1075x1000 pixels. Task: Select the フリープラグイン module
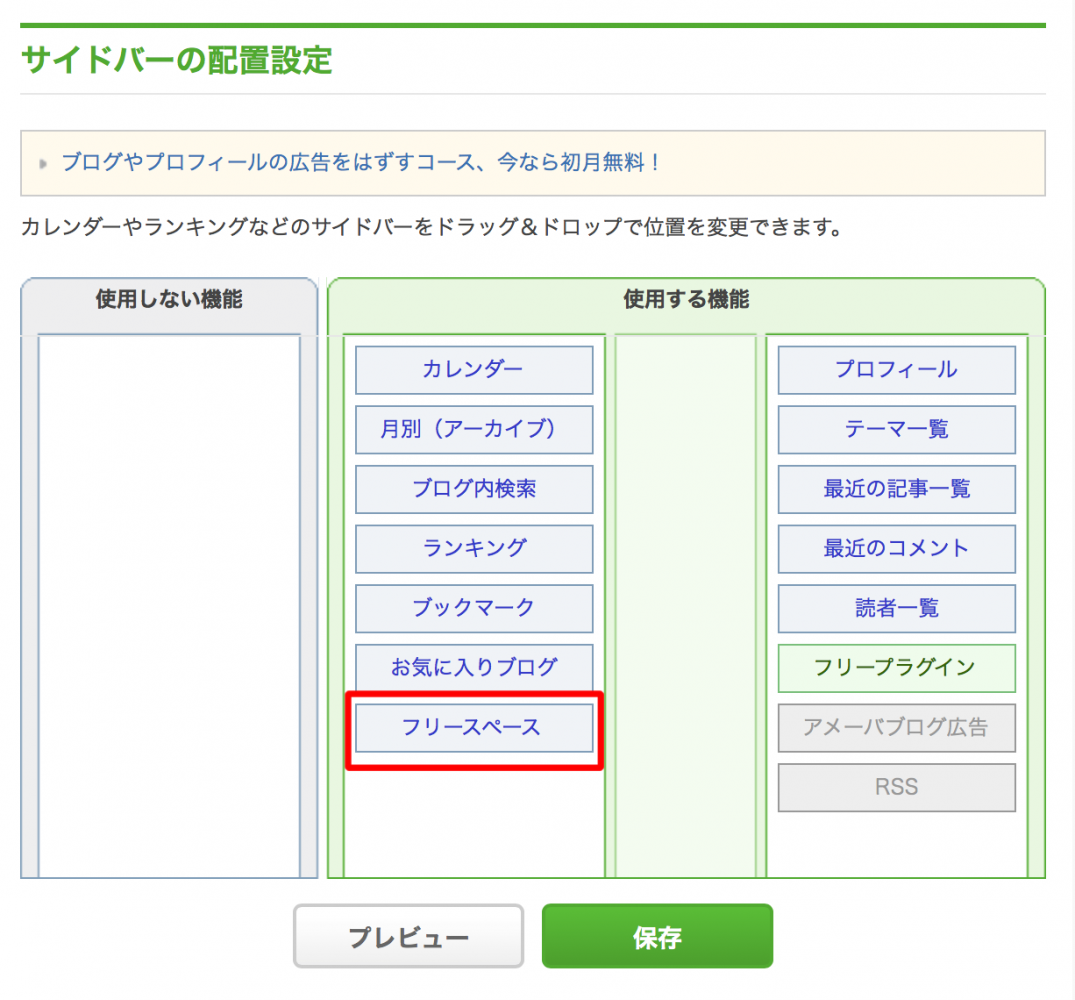click(x=896, y=668)
